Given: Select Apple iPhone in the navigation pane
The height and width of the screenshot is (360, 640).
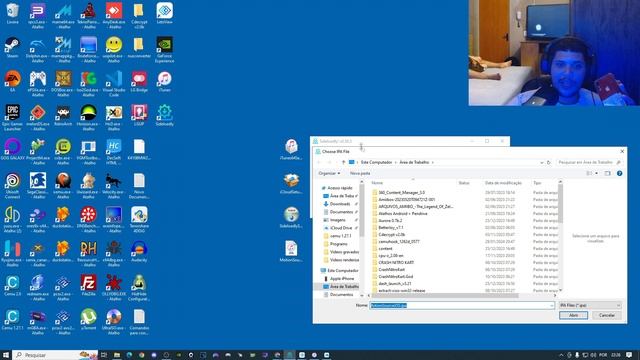Looking at the screenshot, I should tap(342, 279).
